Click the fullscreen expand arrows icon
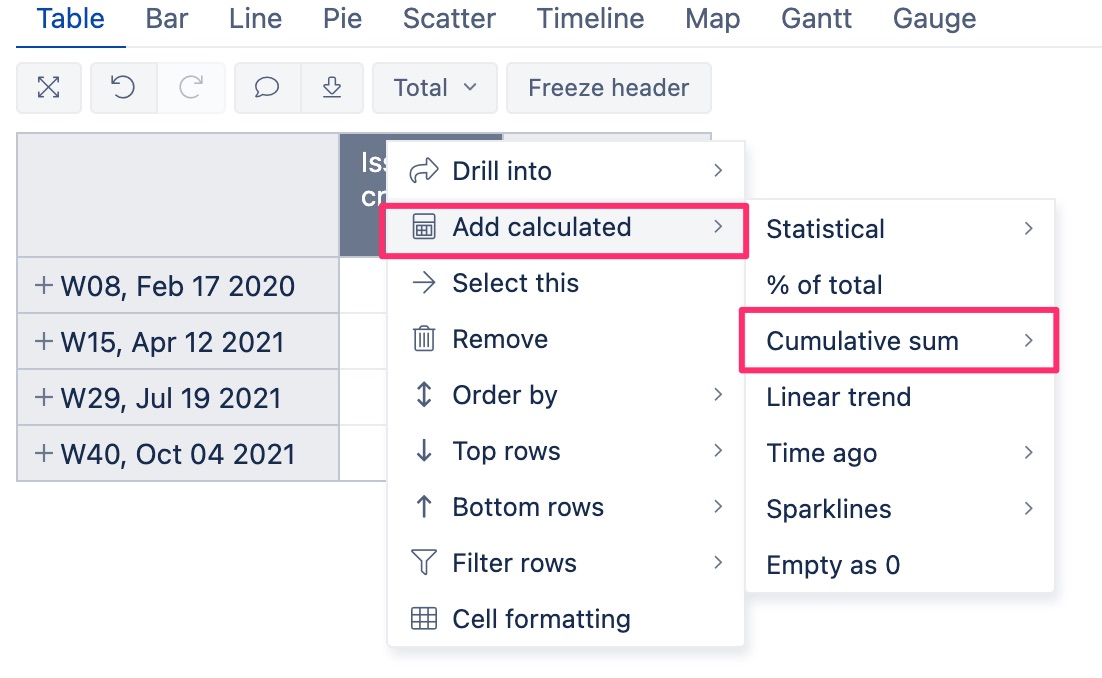Image resolution: width=1102 pixels, height=678 pixels. tap(48, 88)
